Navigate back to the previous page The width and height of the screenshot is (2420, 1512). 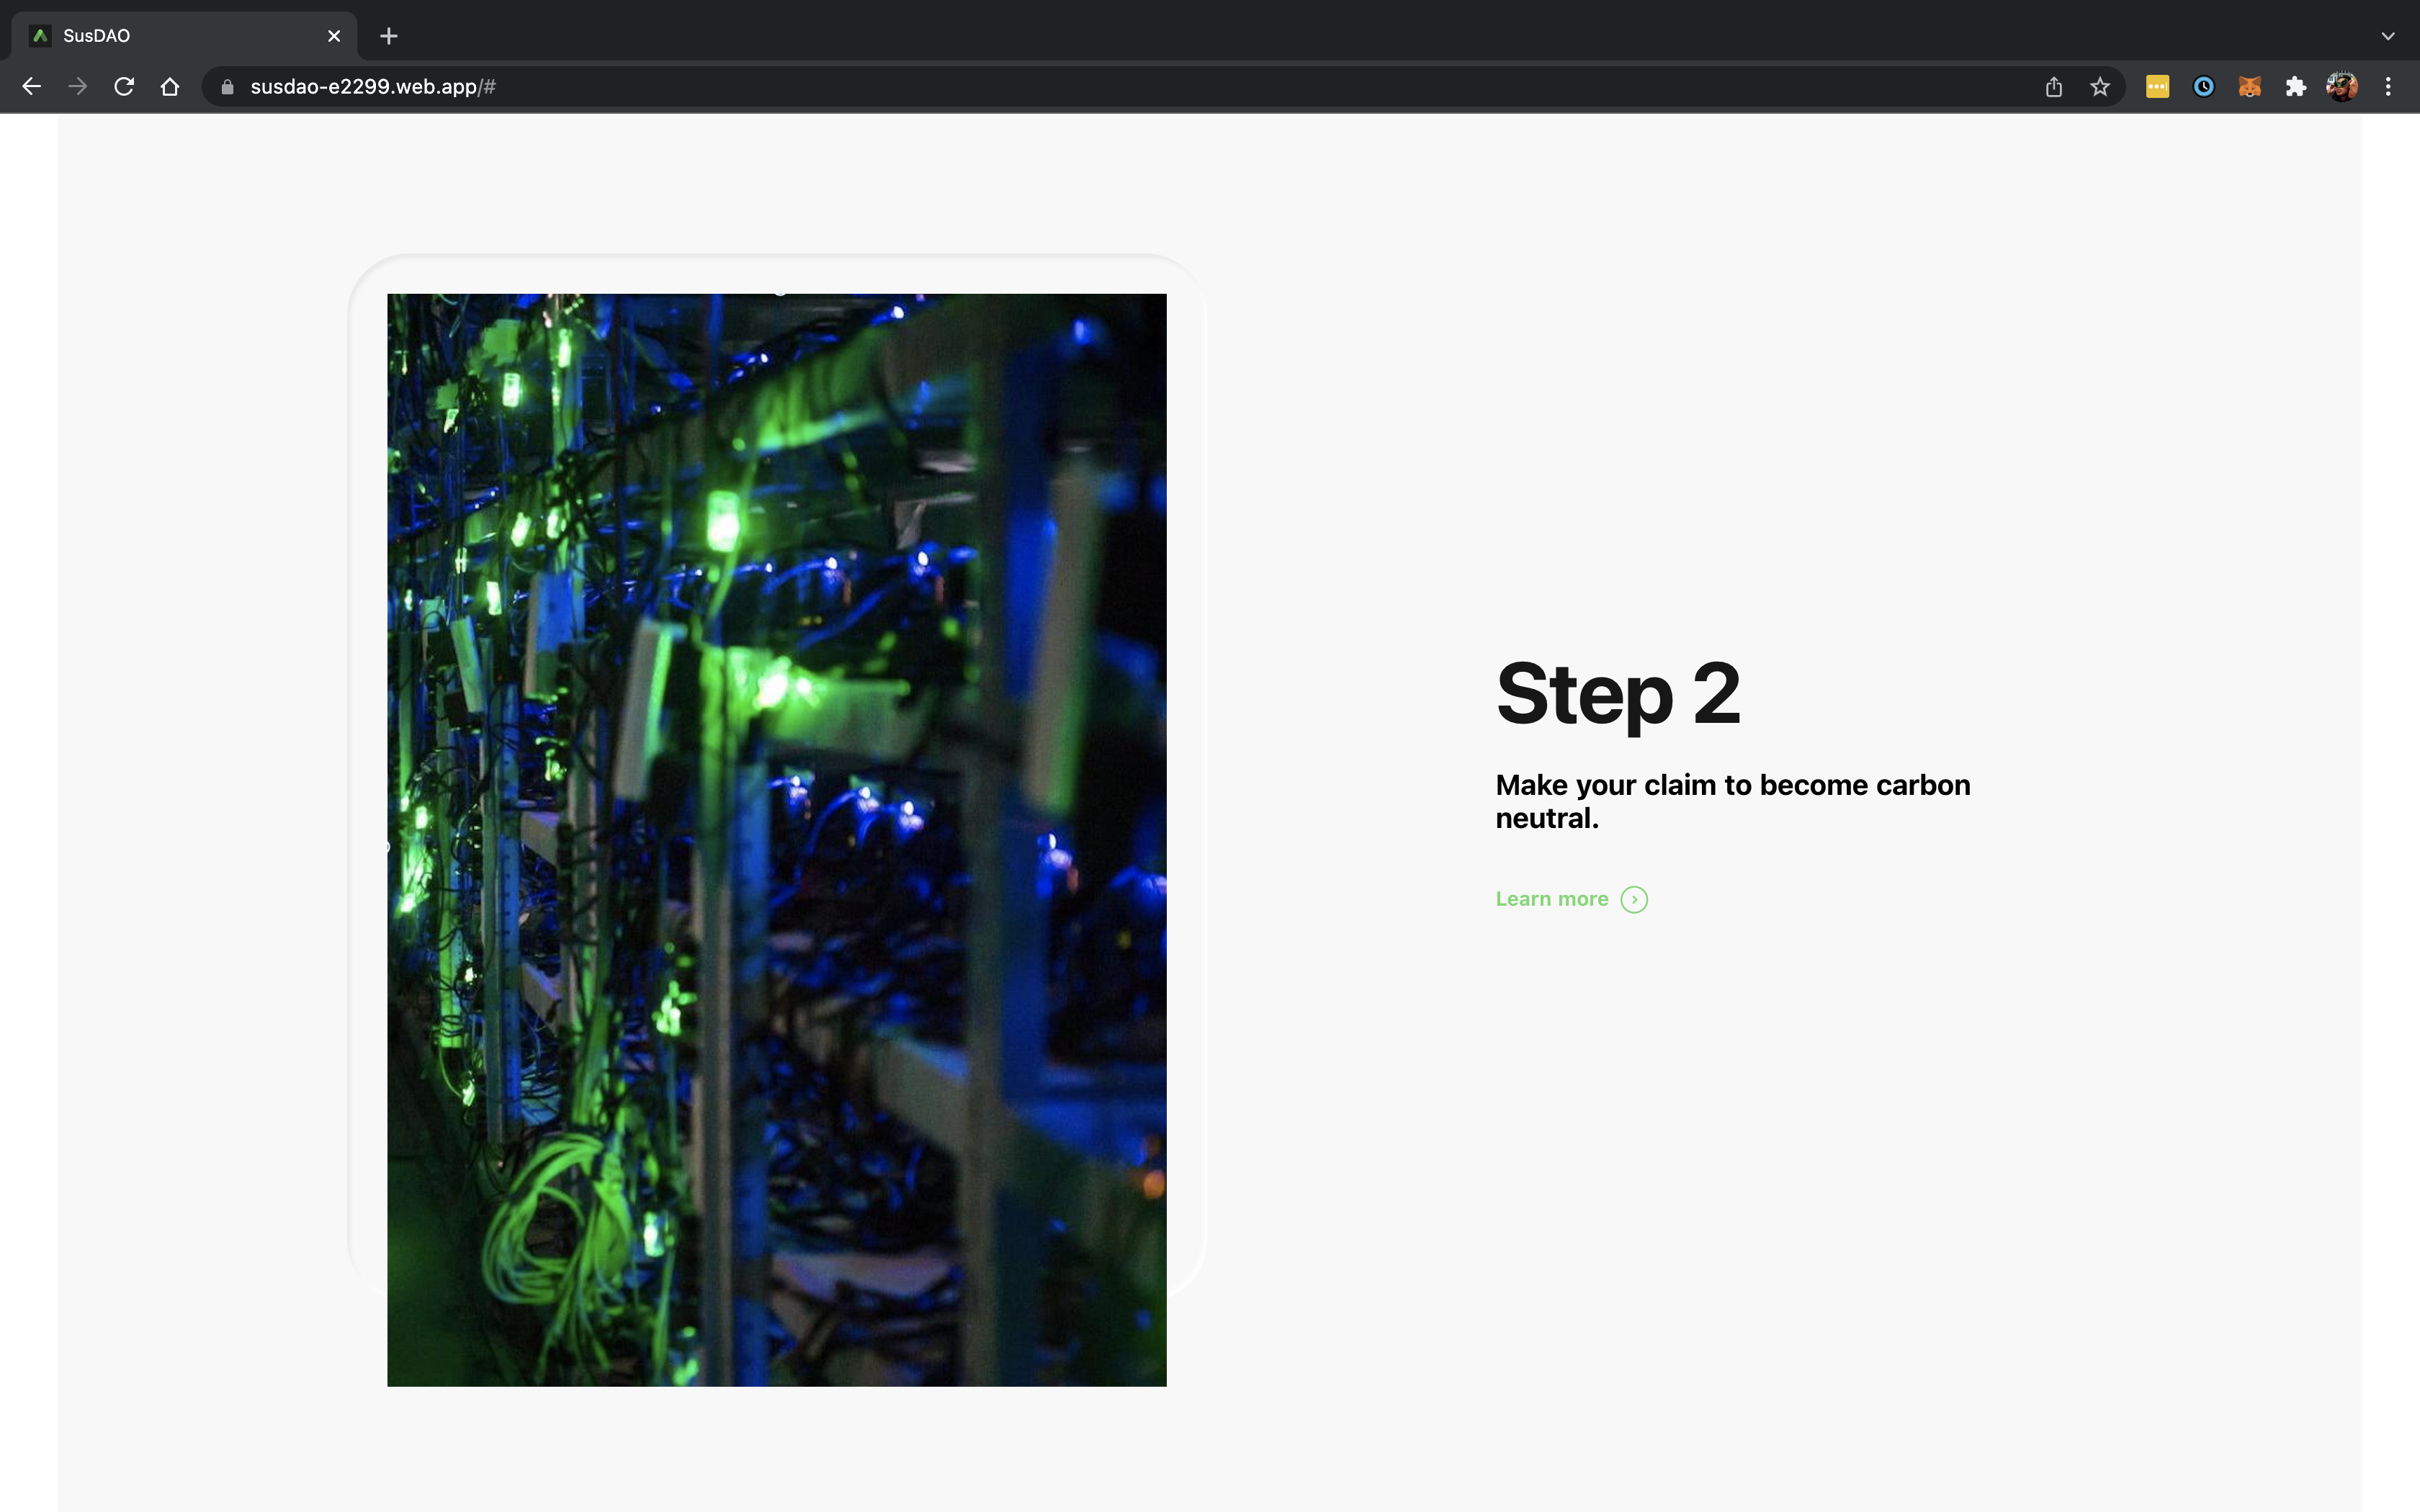click(32, 87)
